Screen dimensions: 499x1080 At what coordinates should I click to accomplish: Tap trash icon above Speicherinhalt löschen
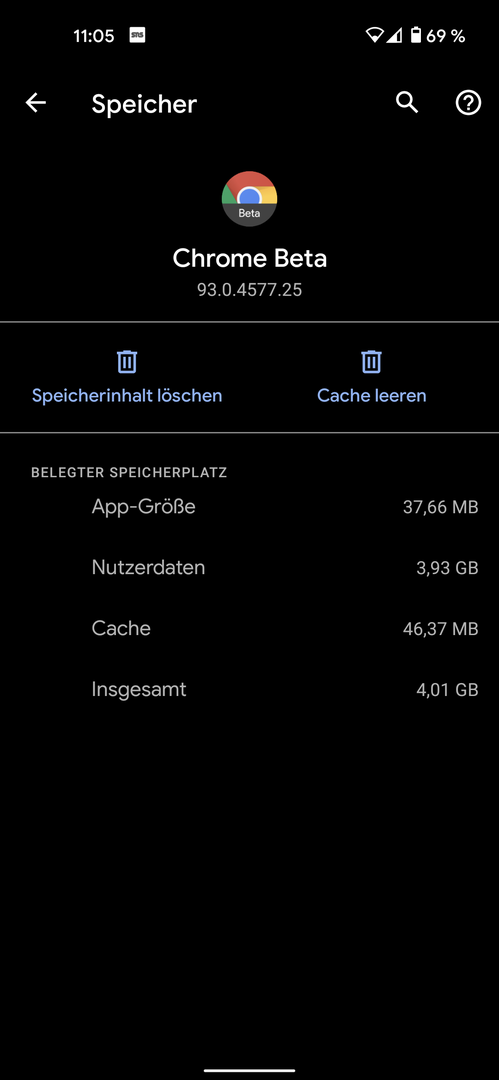tap(127, 362)
